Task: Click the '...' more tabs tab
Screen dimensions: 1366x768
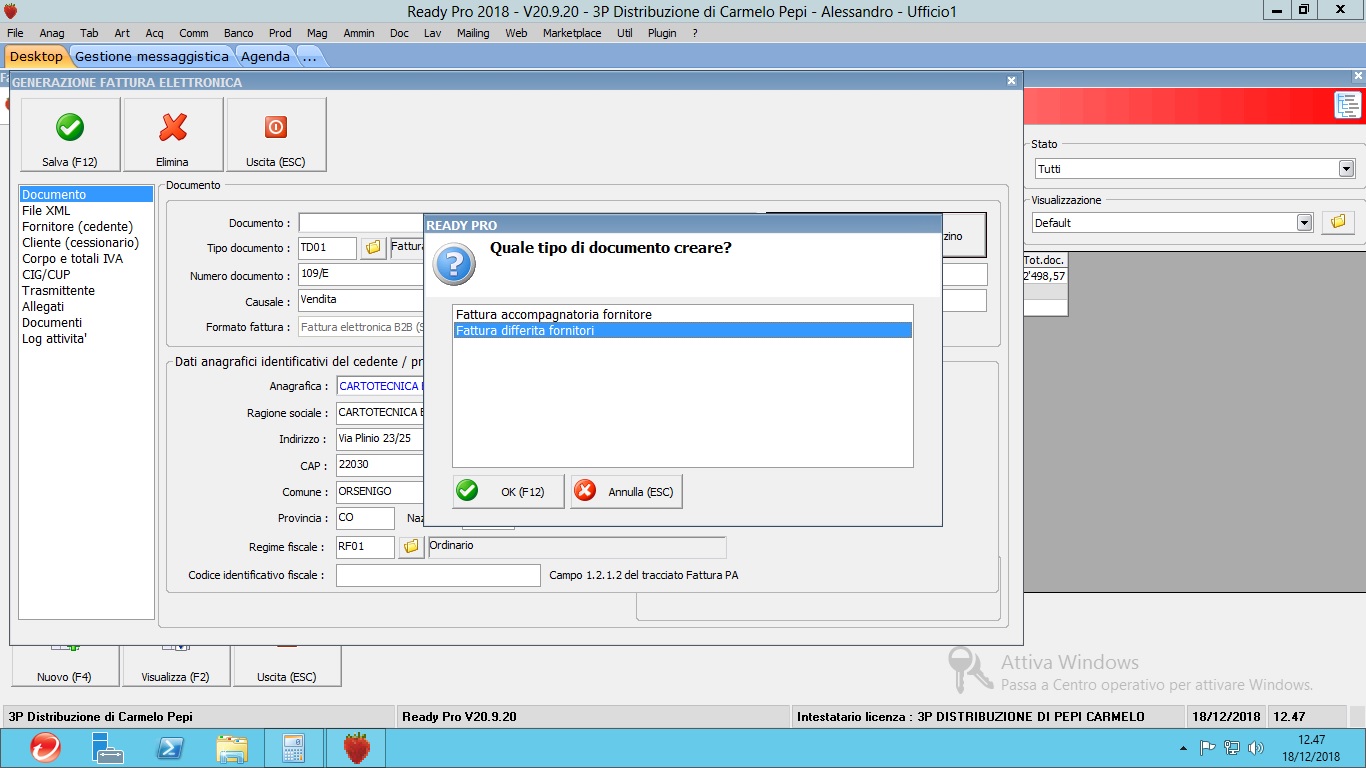Action: [310, 56]
